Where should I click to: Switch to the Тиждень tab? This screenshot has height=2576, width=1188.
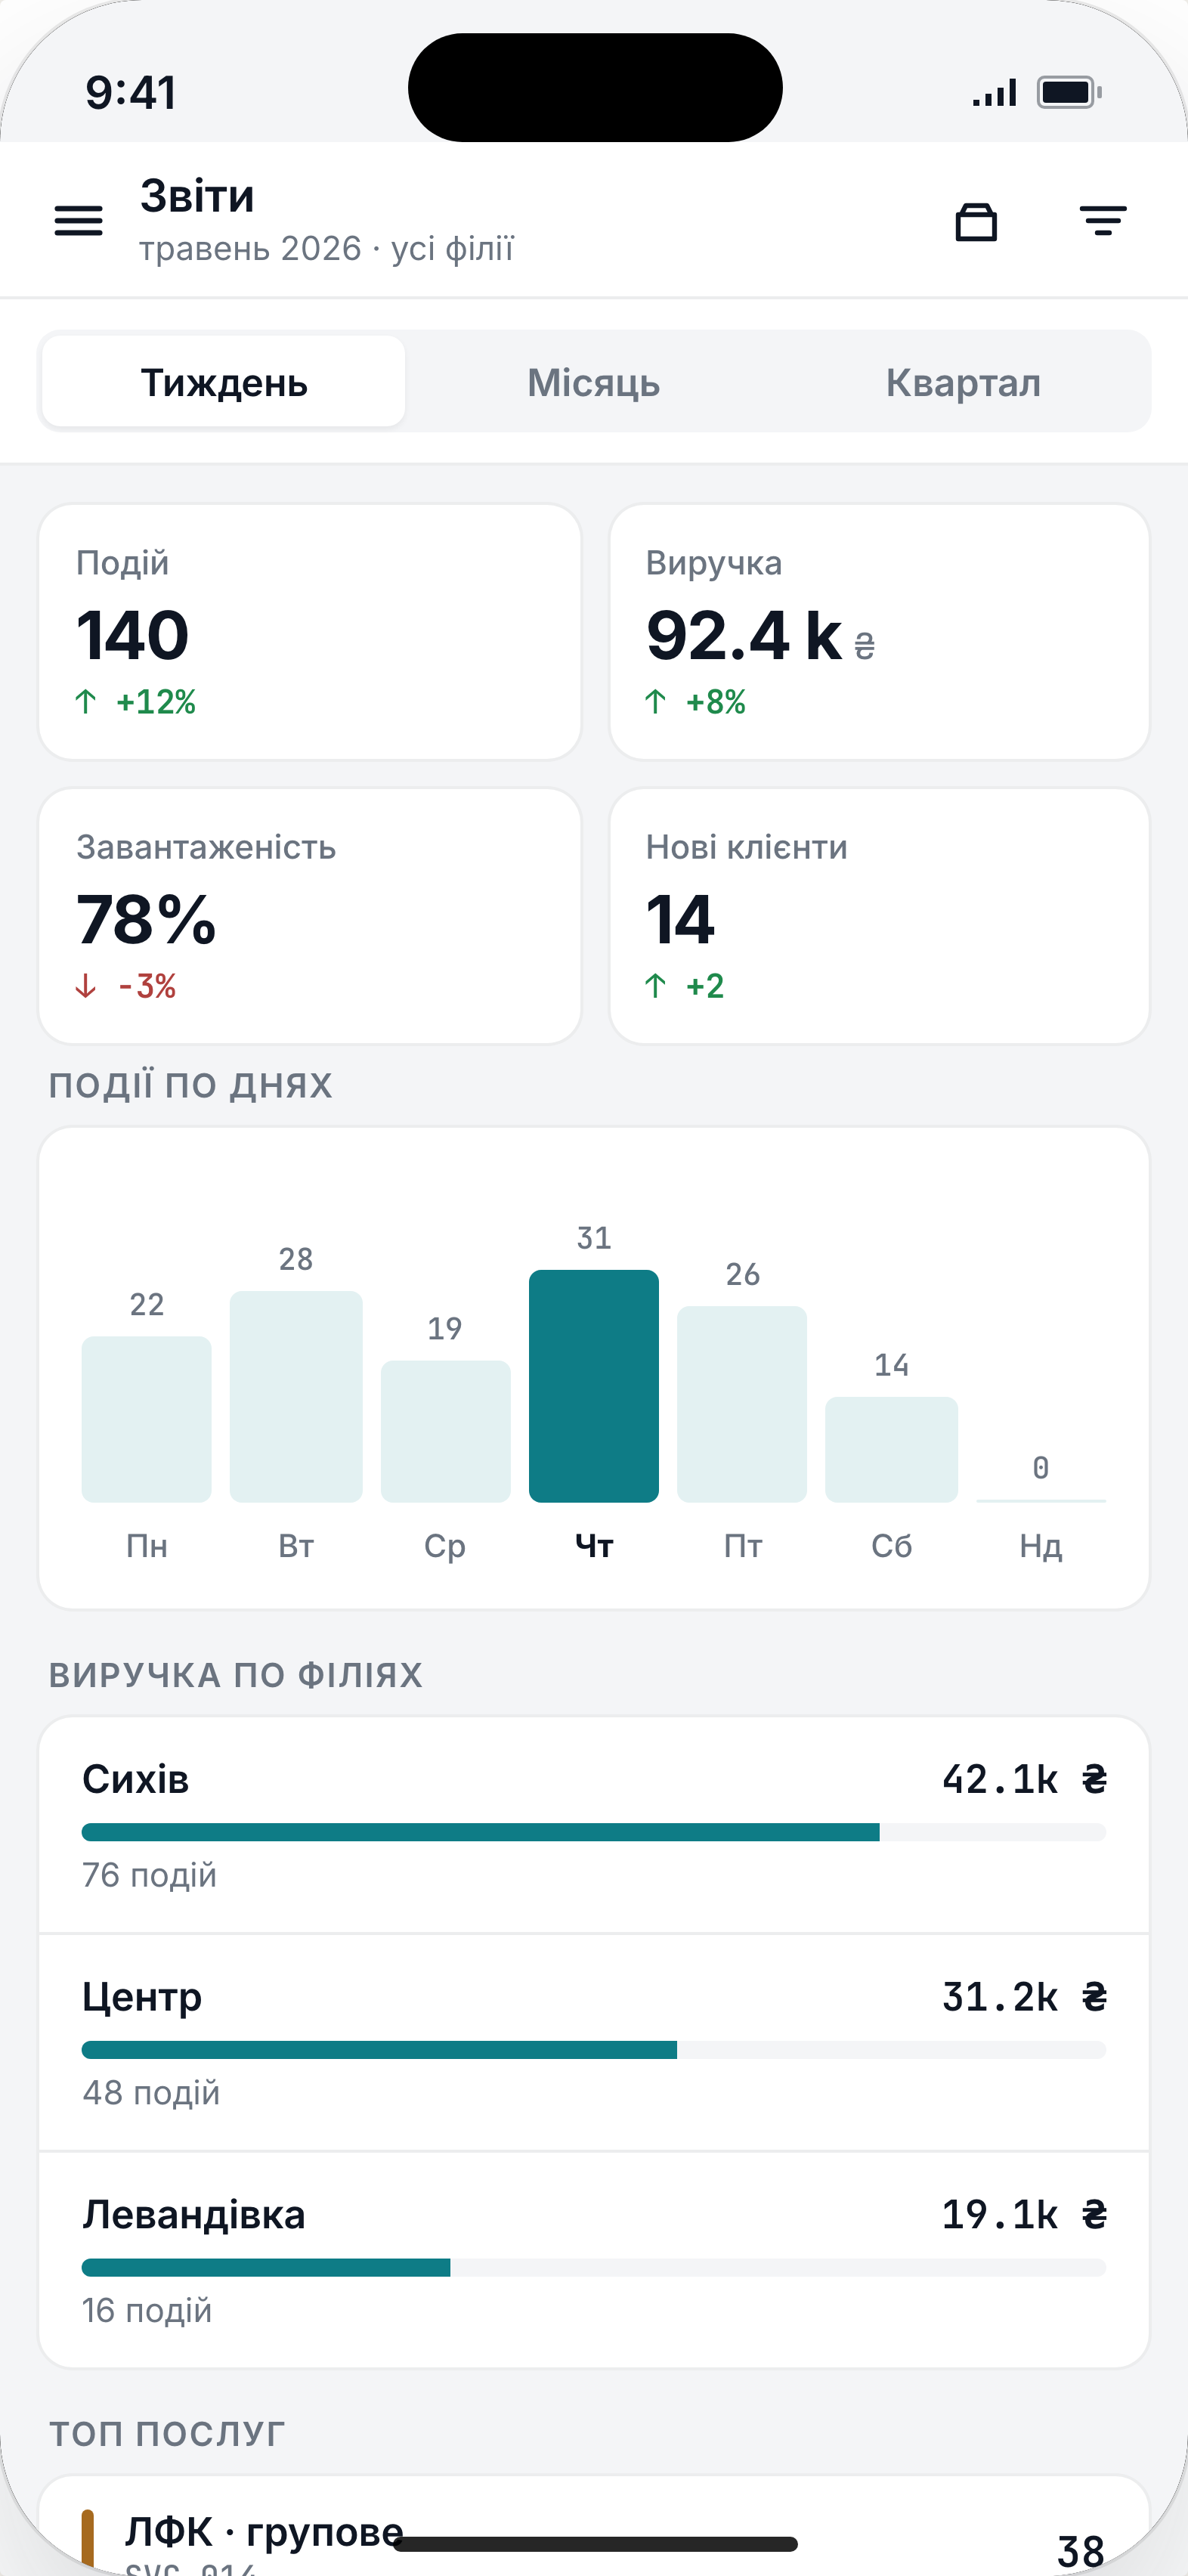(x=224, y=382)
